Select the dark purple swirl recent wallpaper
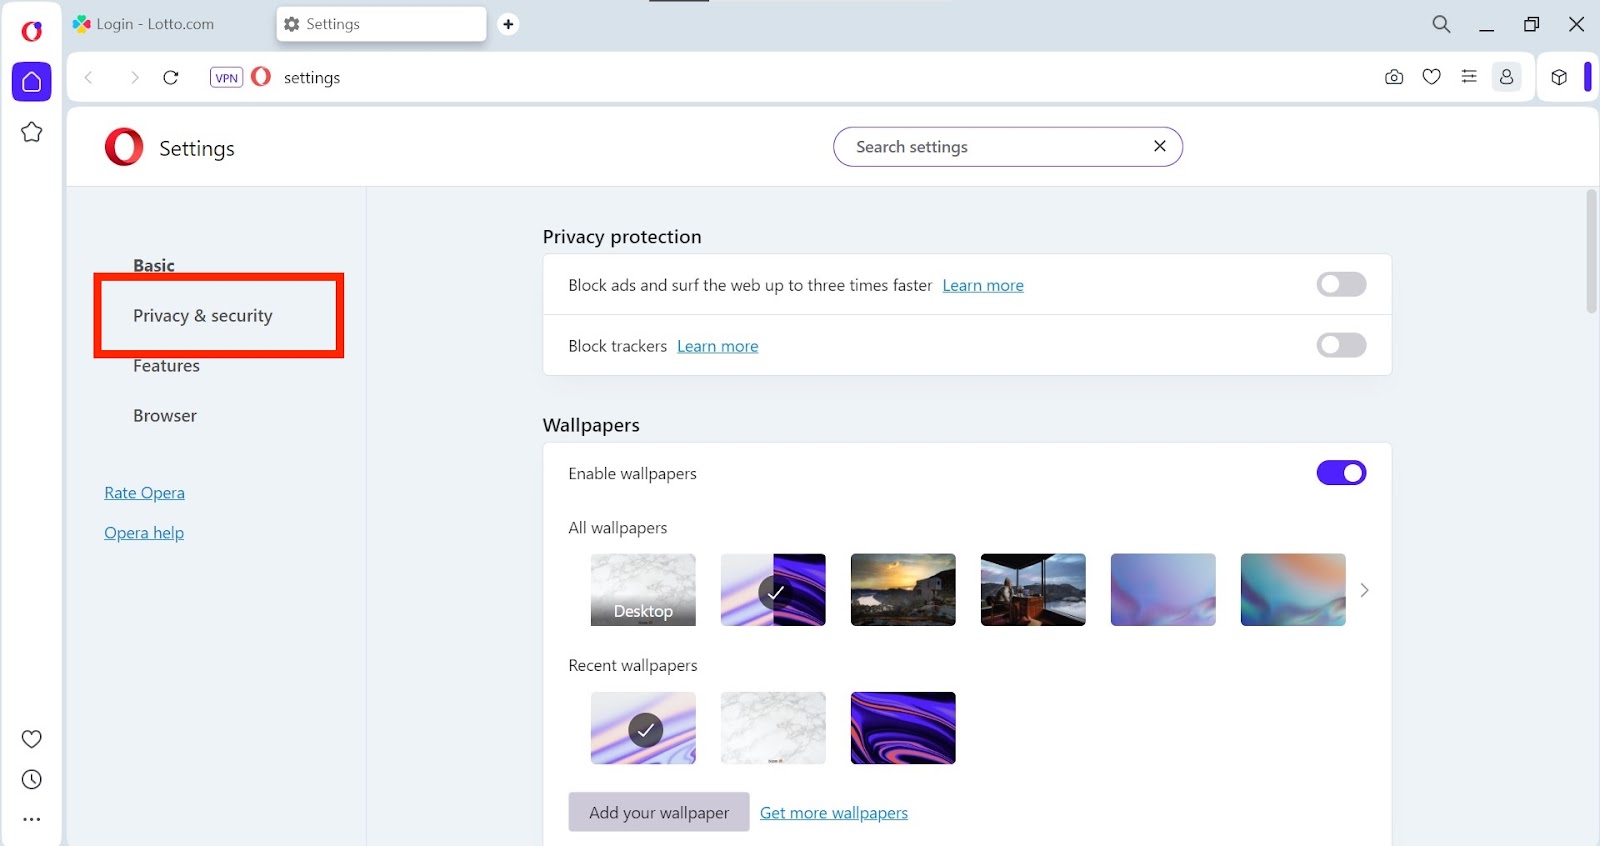1600x846 pixels. (x=903, y=728)
